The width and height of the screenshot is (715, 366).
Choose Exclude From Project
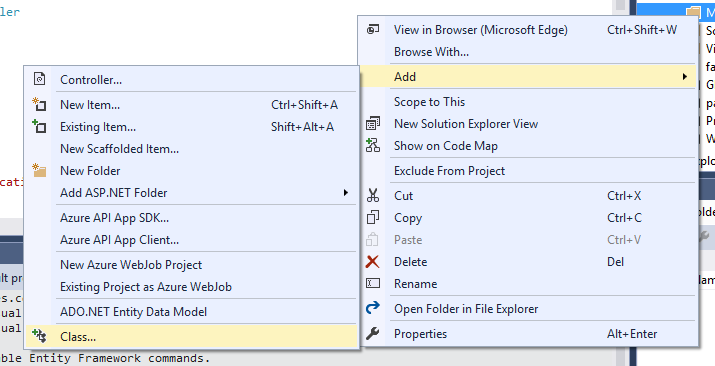click(x=450, y=171)
